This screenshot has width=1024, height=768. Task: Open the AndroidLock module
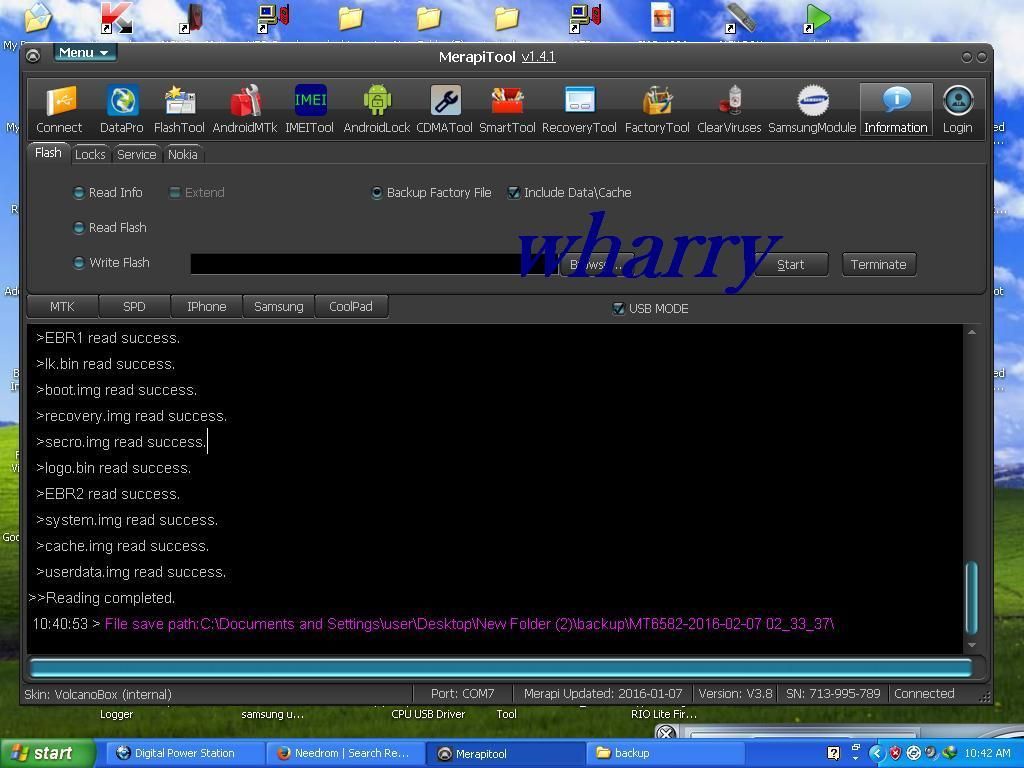(377, 109)
